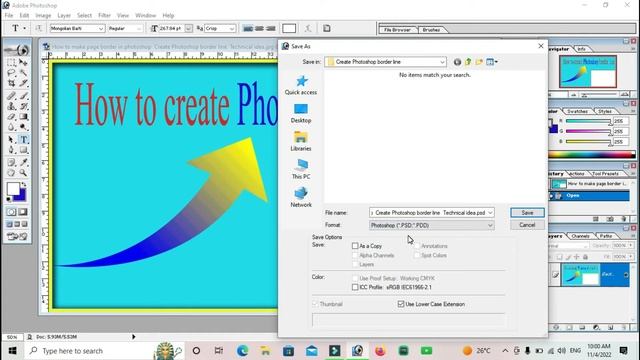Select the Healing Brush tool

pyautogui.click(x=11, y=96)
